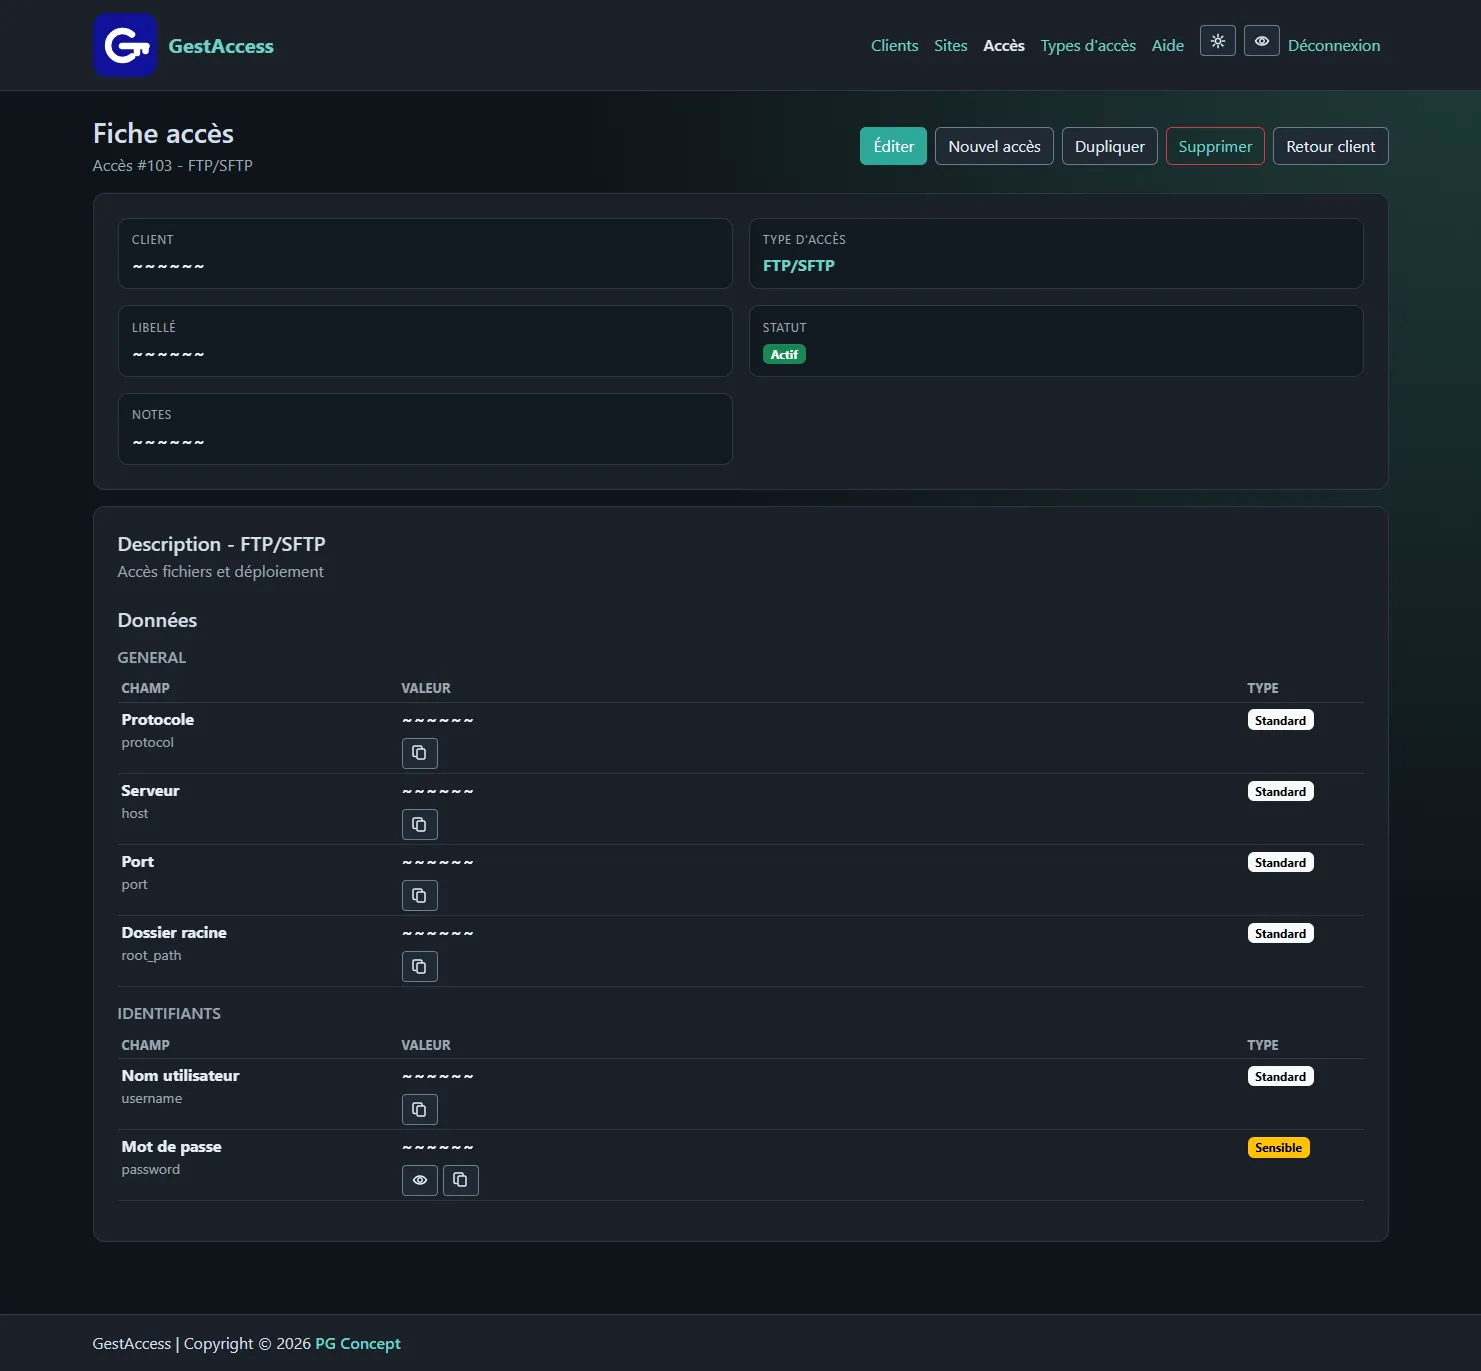The width and height of the screenshot is (1481, 1371).
Task: Click the Déconnexion link
Action: 1334,45
